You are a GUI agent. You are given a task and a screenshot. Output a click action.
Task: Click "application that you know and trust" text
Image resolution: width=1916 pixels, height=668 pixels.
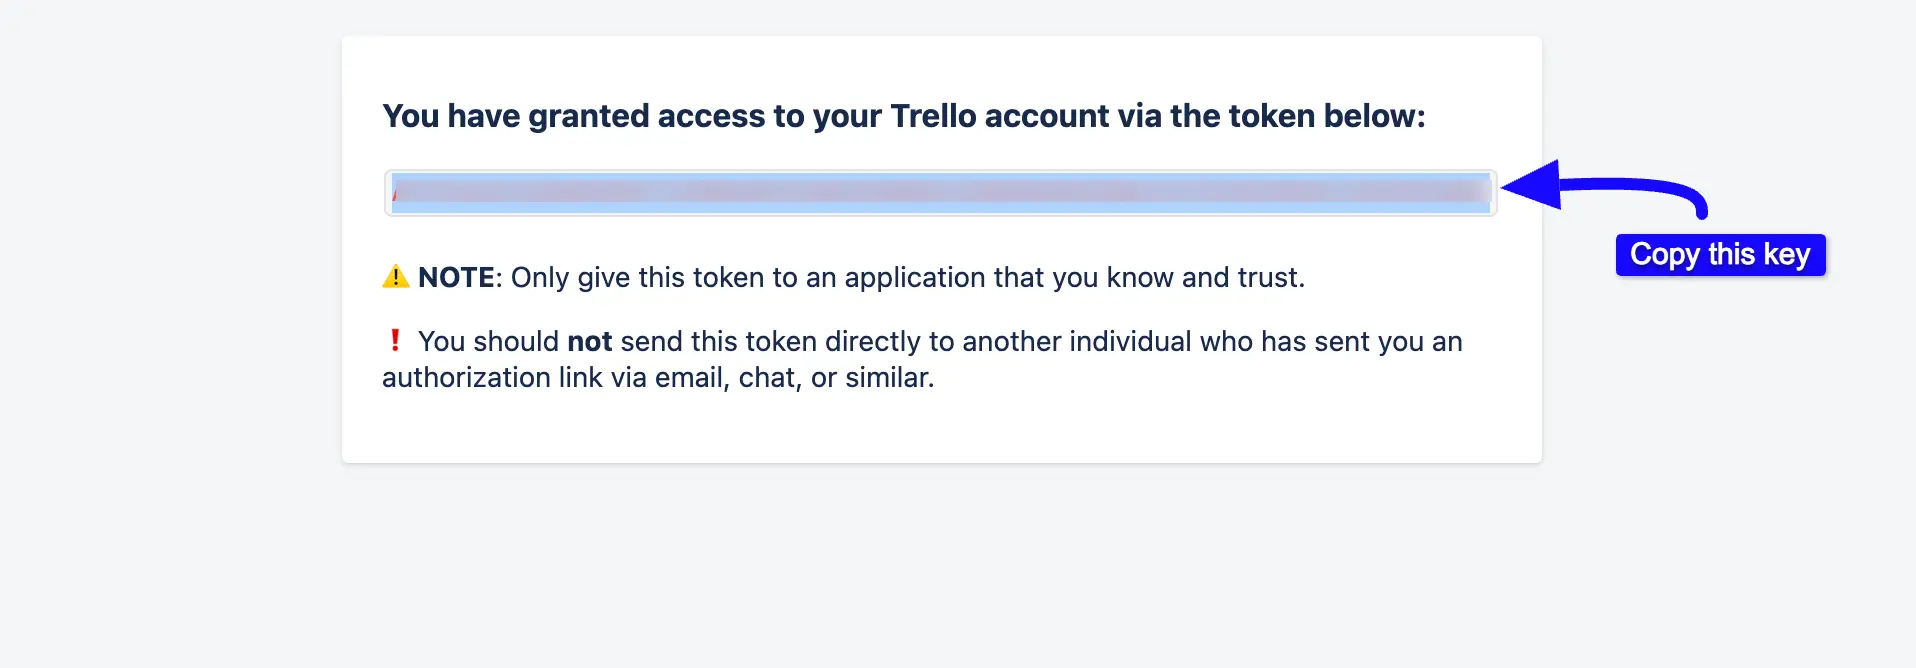[x=1092, y=277]
